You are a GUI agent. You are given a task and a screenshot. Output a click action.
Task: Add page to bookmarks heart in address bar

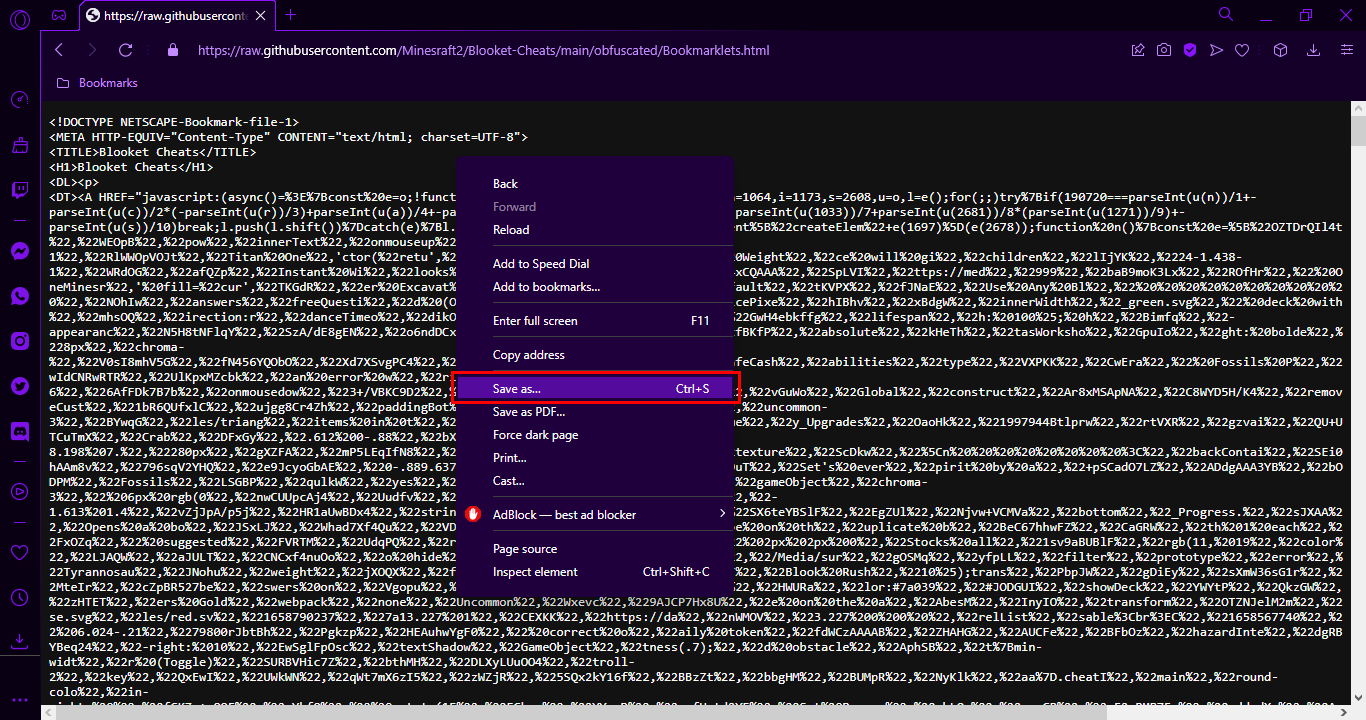click(1242, 50)
